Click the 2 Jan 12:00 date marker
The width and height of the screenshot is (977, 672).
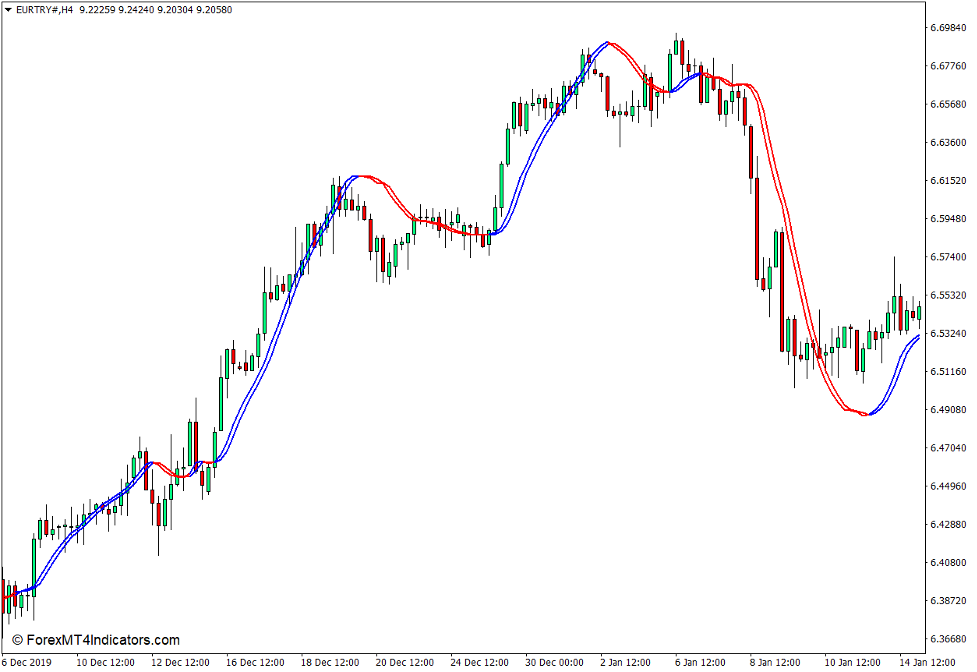coord(625,660)
